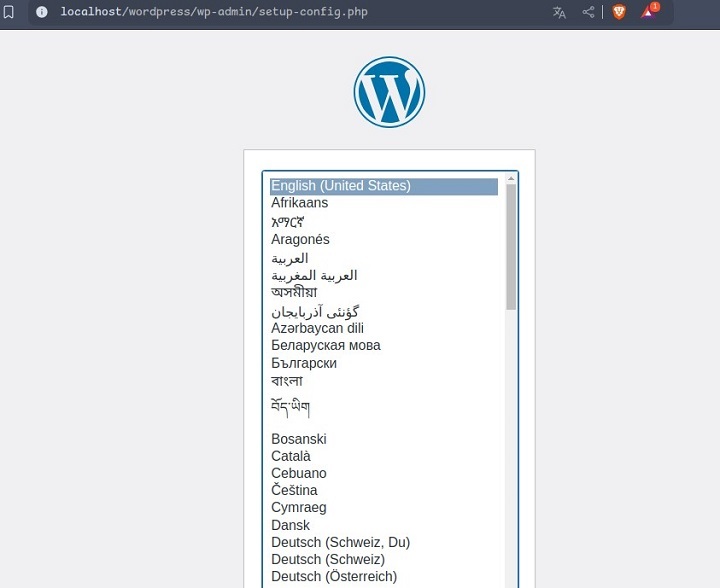Select Cymraeg language
The image size is (720, 588).
pyautogui.click(x=384, y=508)
